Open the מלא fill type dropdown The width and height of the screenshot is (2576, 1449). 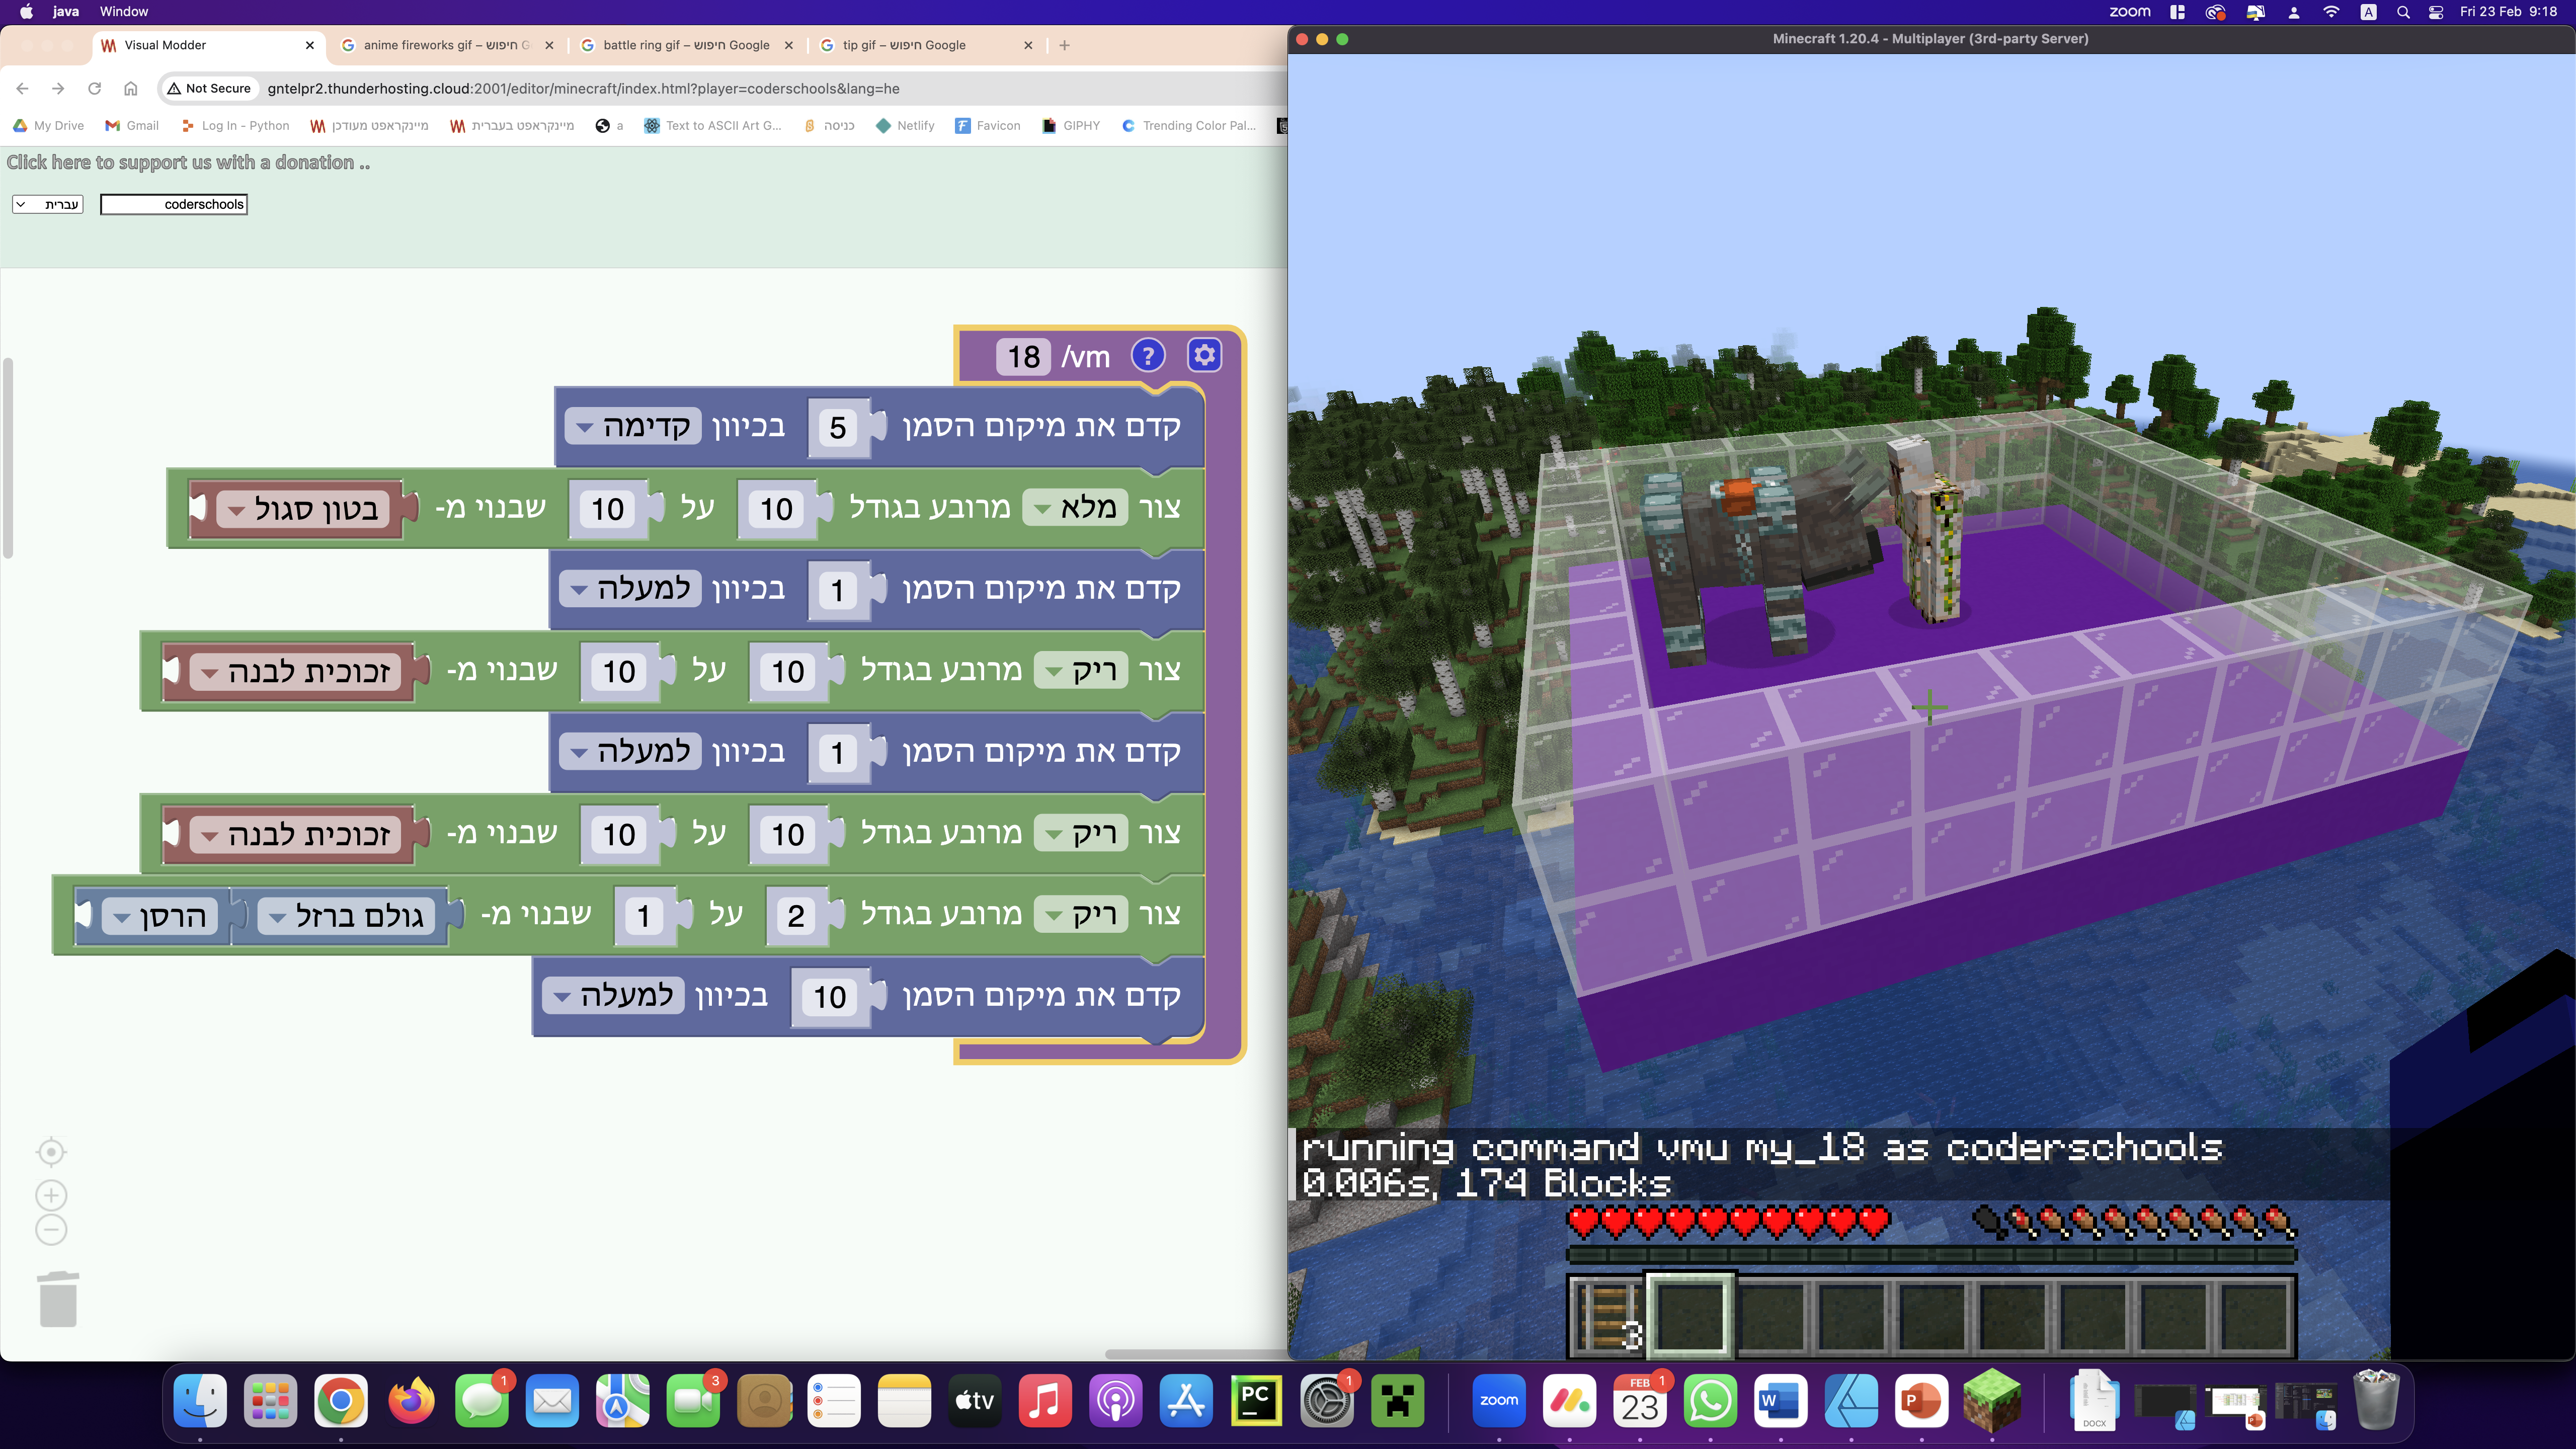click(1076, 508)
